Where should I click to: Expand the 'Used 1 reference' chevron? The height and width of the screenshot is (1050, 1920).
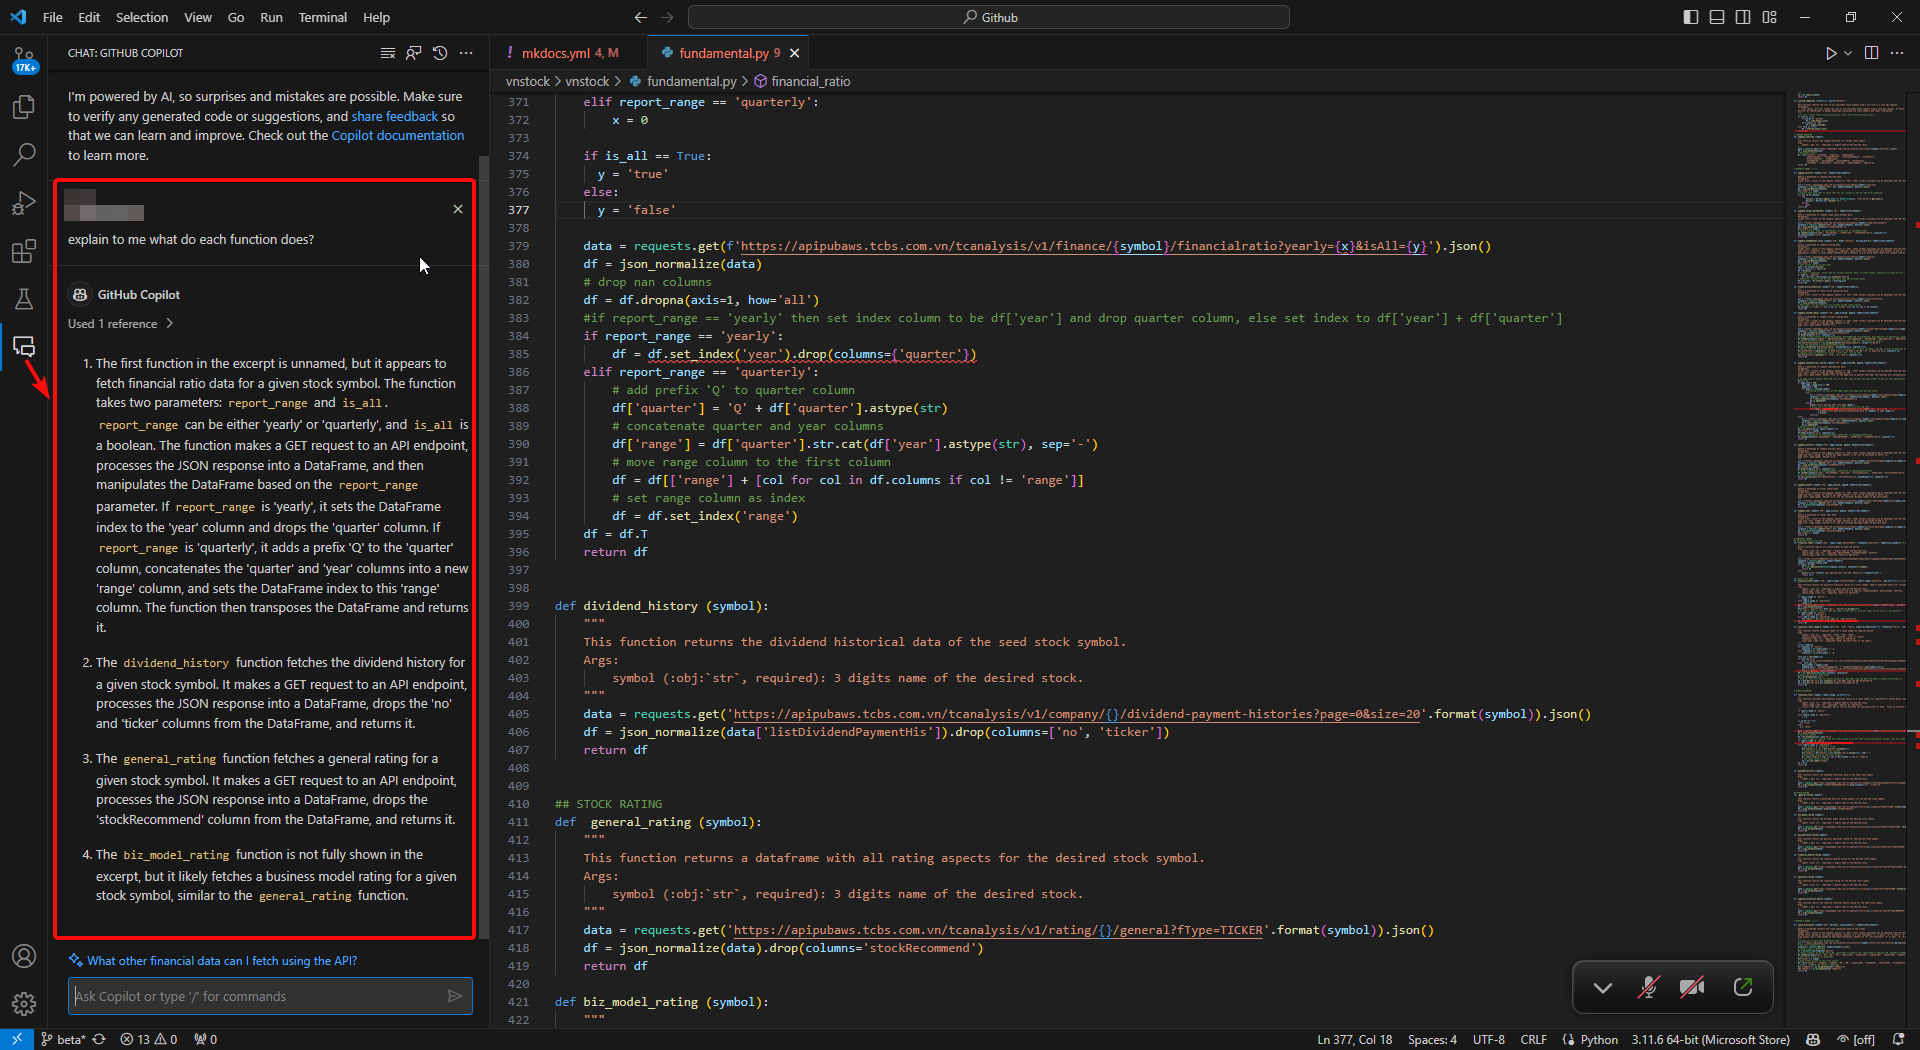coord(170,323)
